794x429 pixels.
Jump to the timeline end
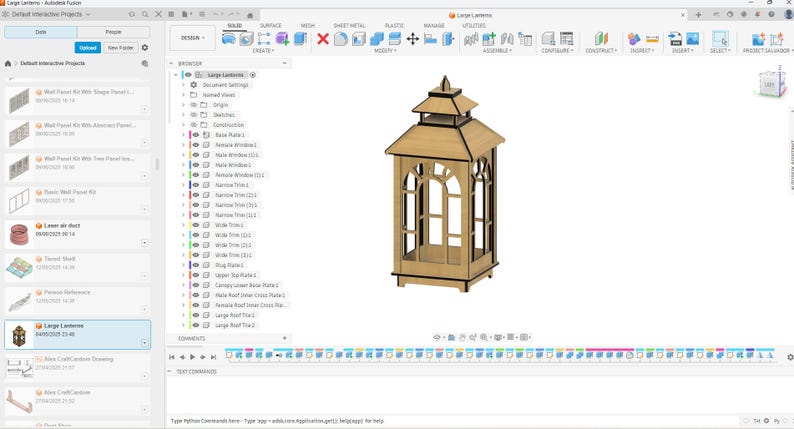(x=214, y=357)
